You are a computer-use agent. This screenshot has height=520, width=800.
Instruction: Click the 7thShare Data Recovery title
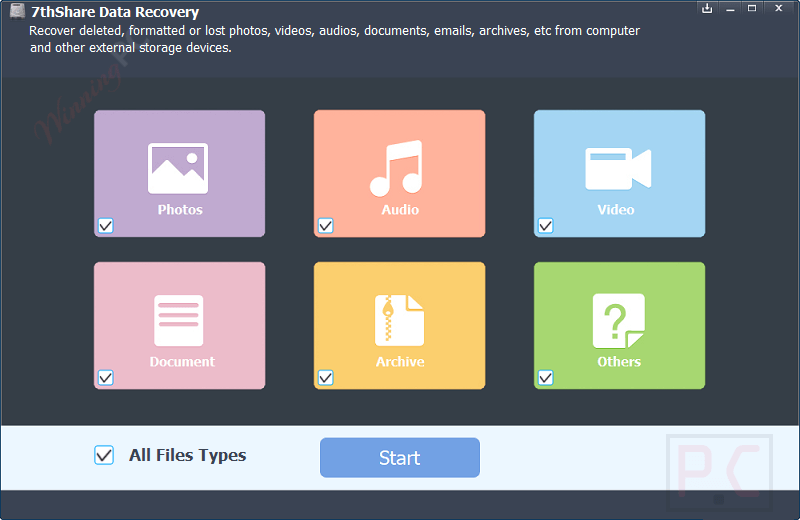[115, 12]
